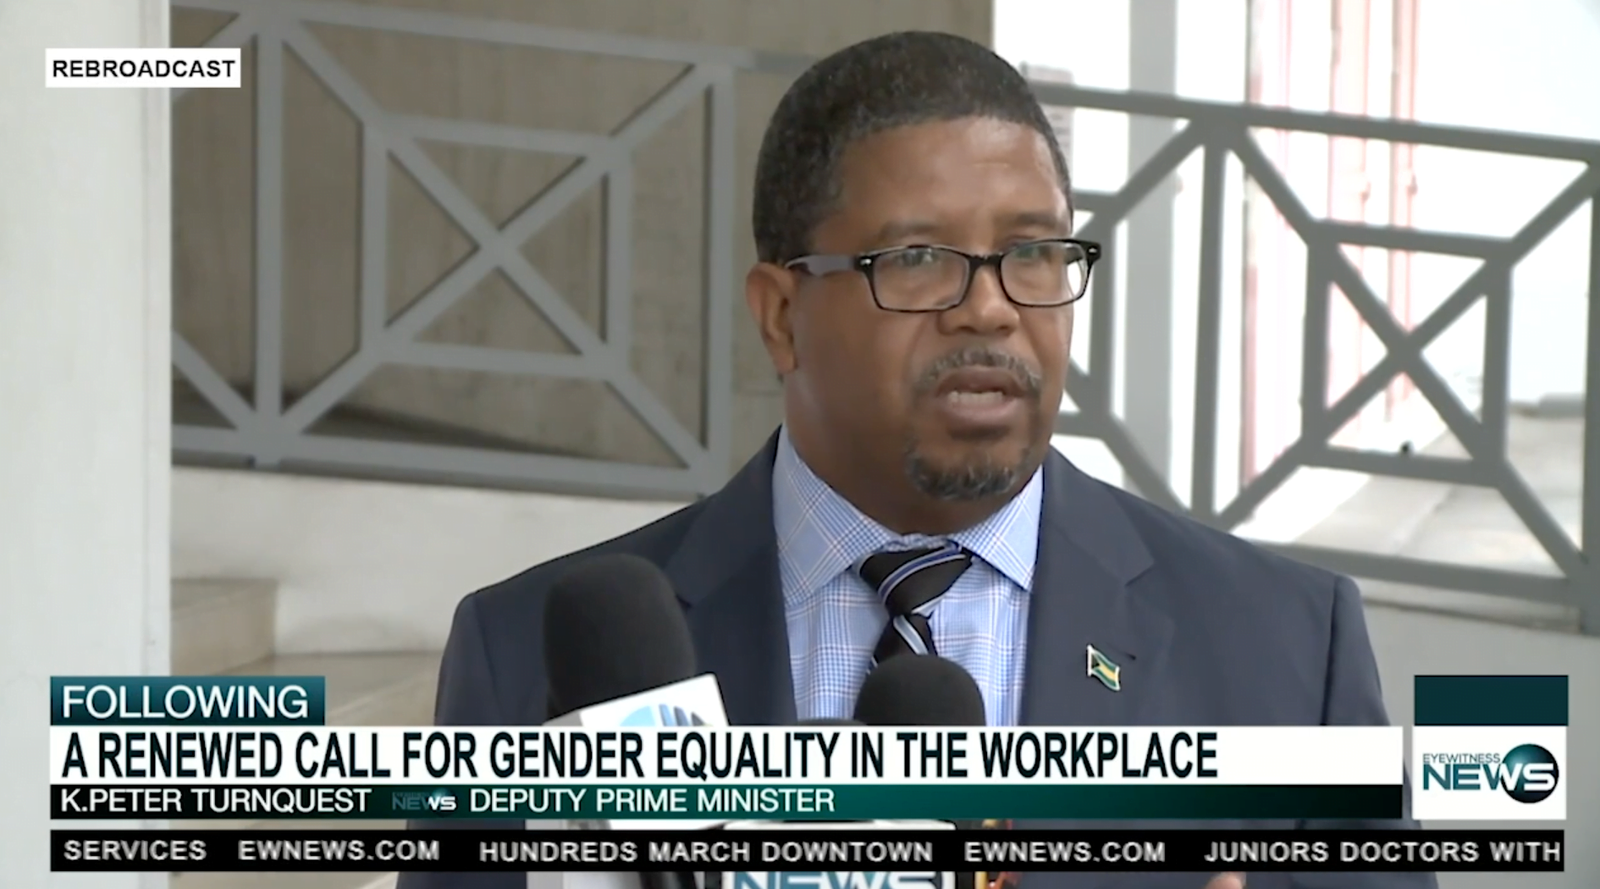This screenshot has width=1600, height=889.
Task: Click the DEPUTY PRIME MINISTER title caption
Action: click(x=652, y=801)
